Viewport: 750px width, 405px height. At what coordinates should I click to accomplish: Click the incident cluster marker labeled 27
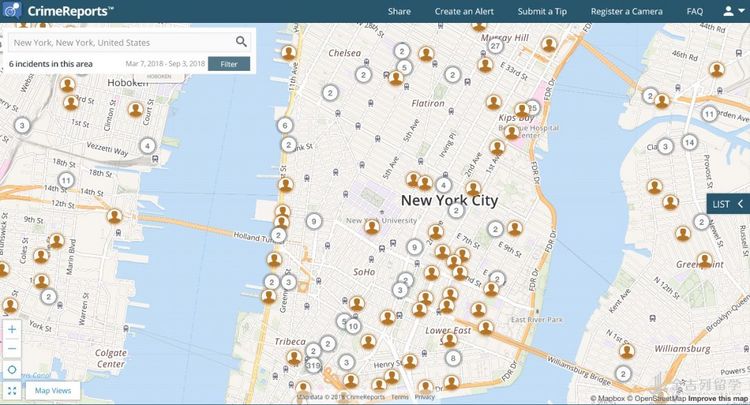496,46
